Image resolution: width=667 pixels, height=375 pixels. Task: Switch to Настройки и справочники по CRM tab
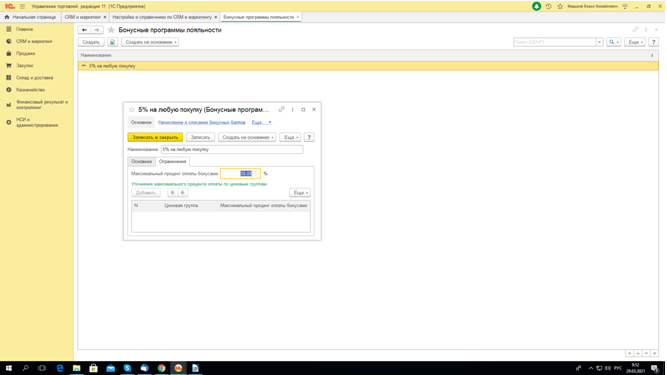click(162, 17)
